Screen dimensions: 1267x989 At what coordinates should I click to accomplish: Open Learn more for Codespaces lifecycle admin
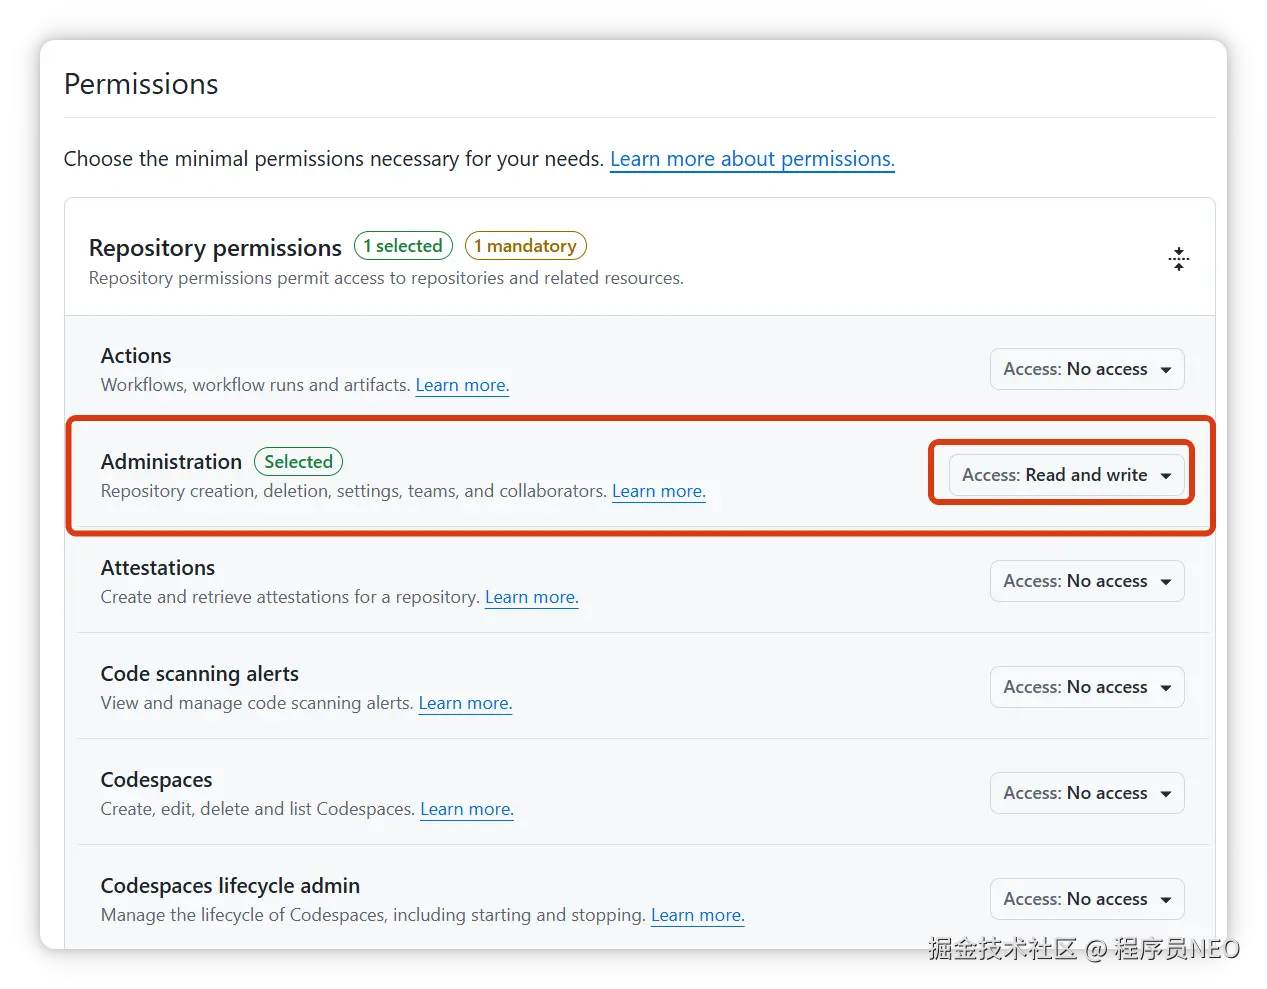pyautogui.click(x=697, y=915)
